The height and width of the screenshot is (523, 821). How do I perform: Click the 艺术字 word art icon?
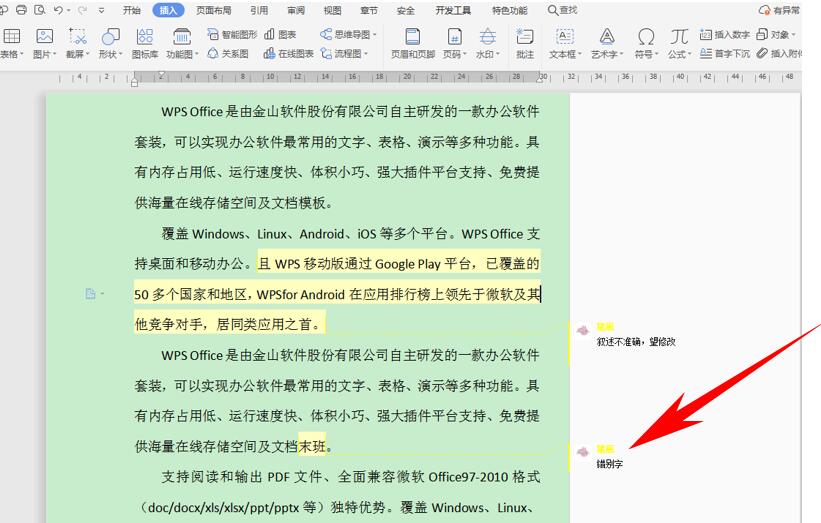coord(607,36)
